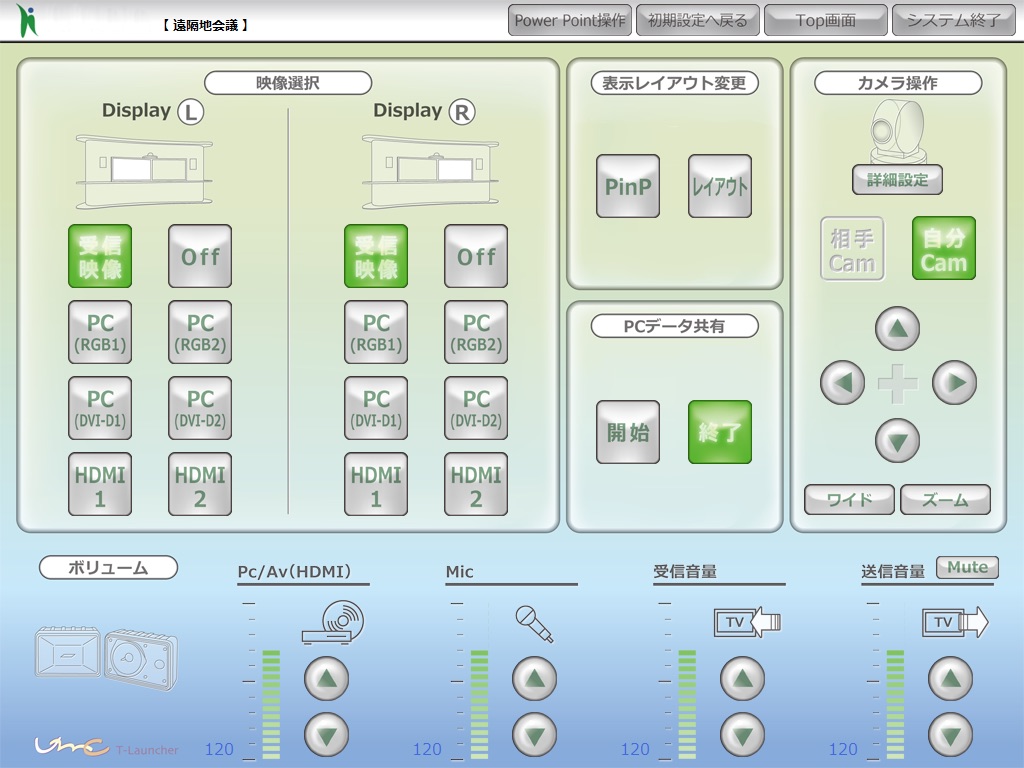Pan the camera left with the arrow
This screenshot has width=1024, height=768.
click(x=842, y=382)
